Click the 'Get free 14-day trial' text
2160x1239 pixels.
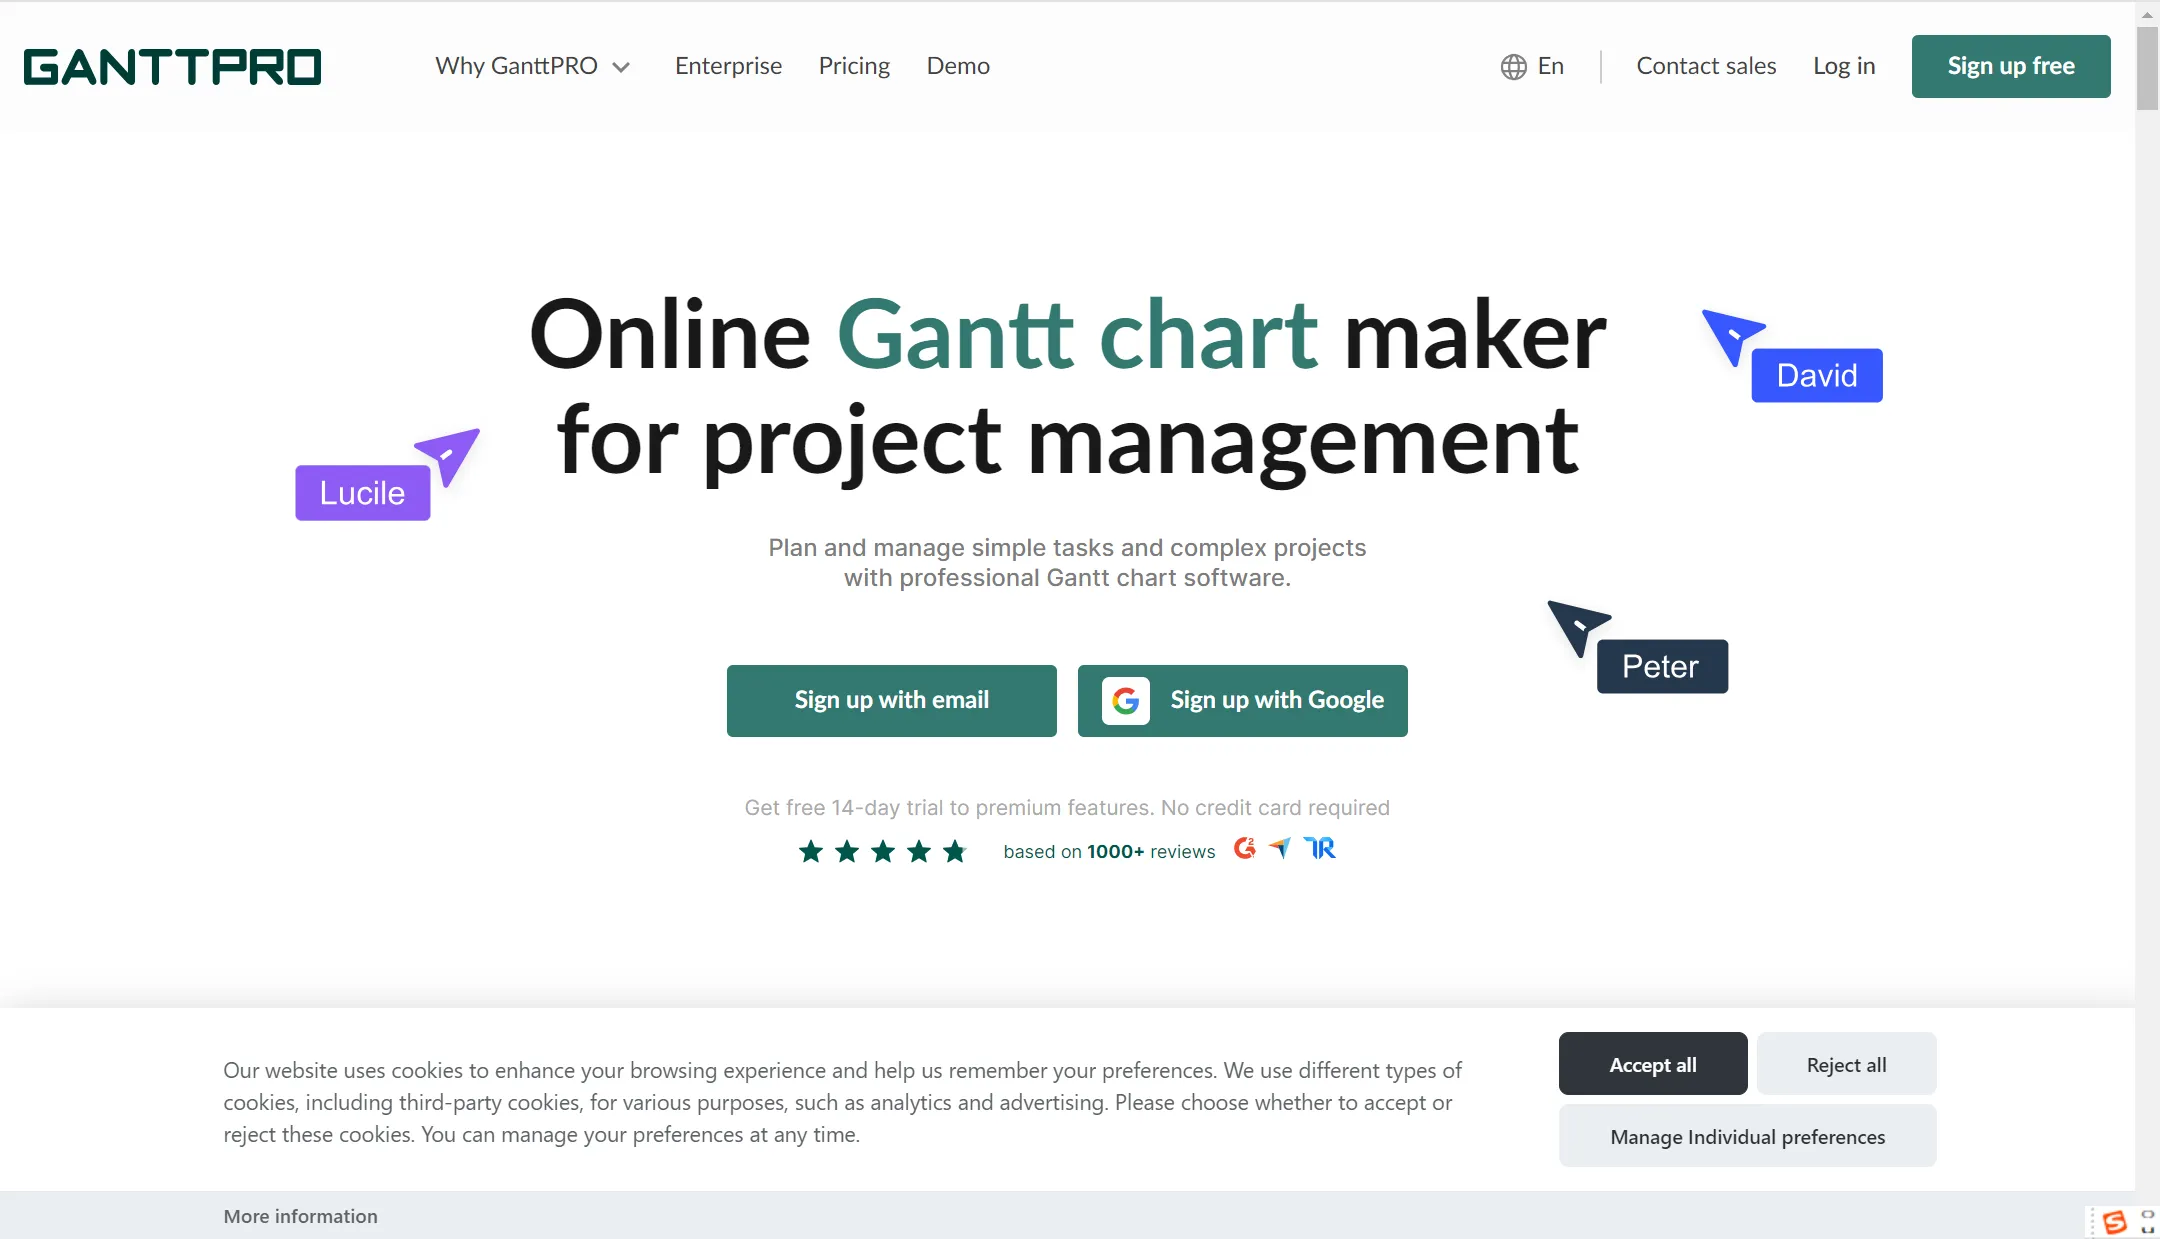point(1067,807)
